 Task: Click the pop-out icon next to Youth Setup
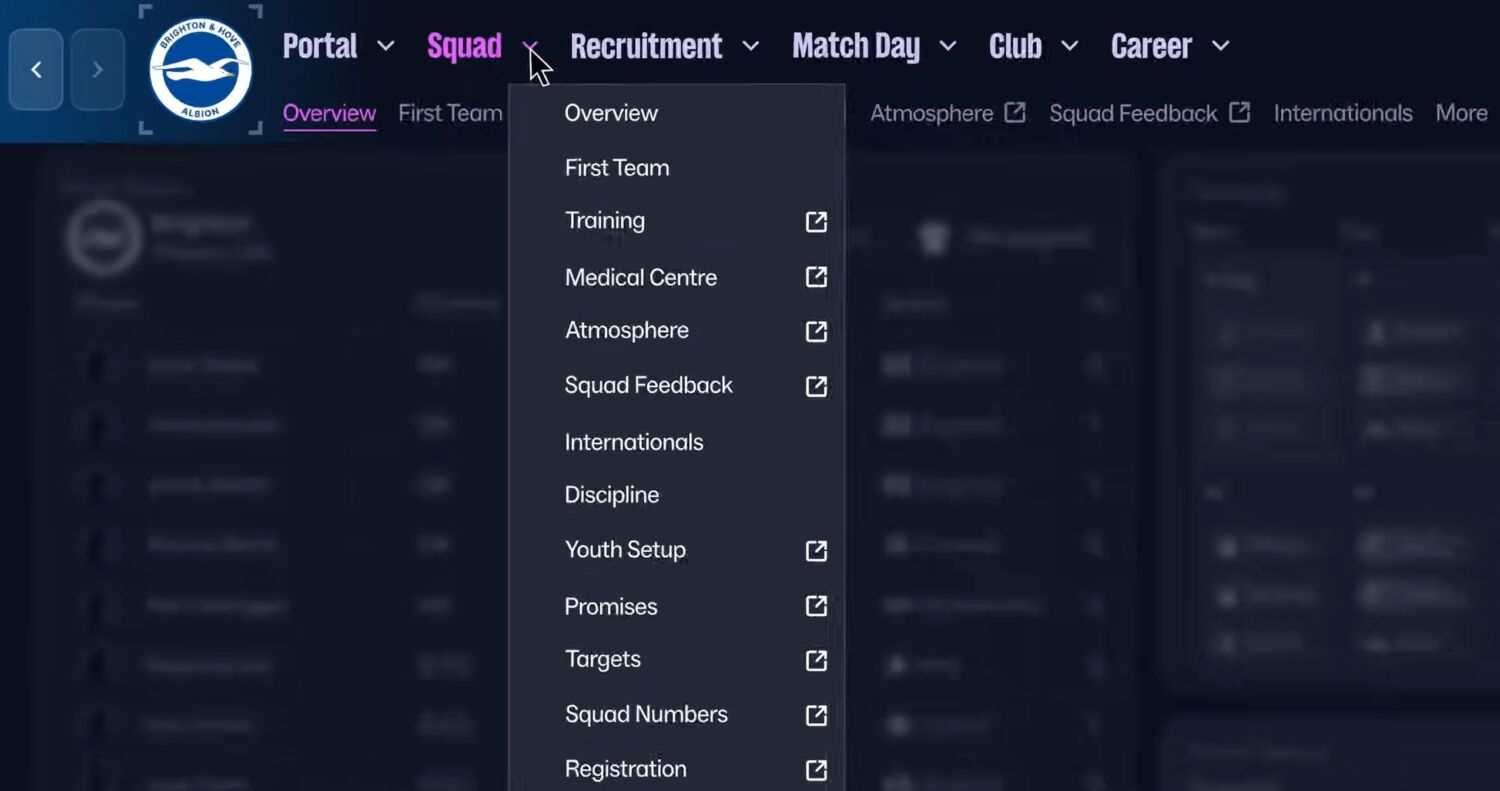[x=816, y=550]
